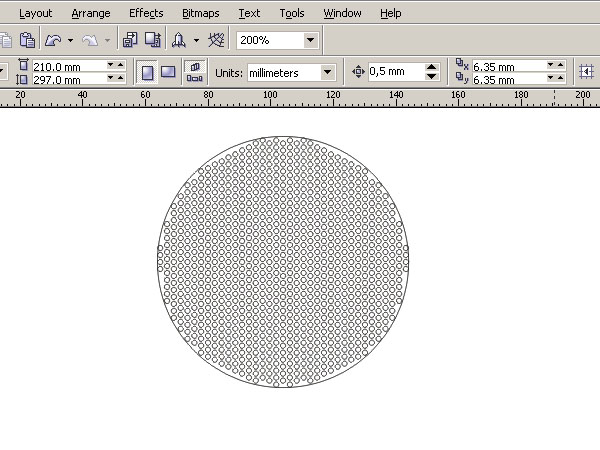Open the Text menu
Screen dimensions: 600x450
(x=249, y=13)
